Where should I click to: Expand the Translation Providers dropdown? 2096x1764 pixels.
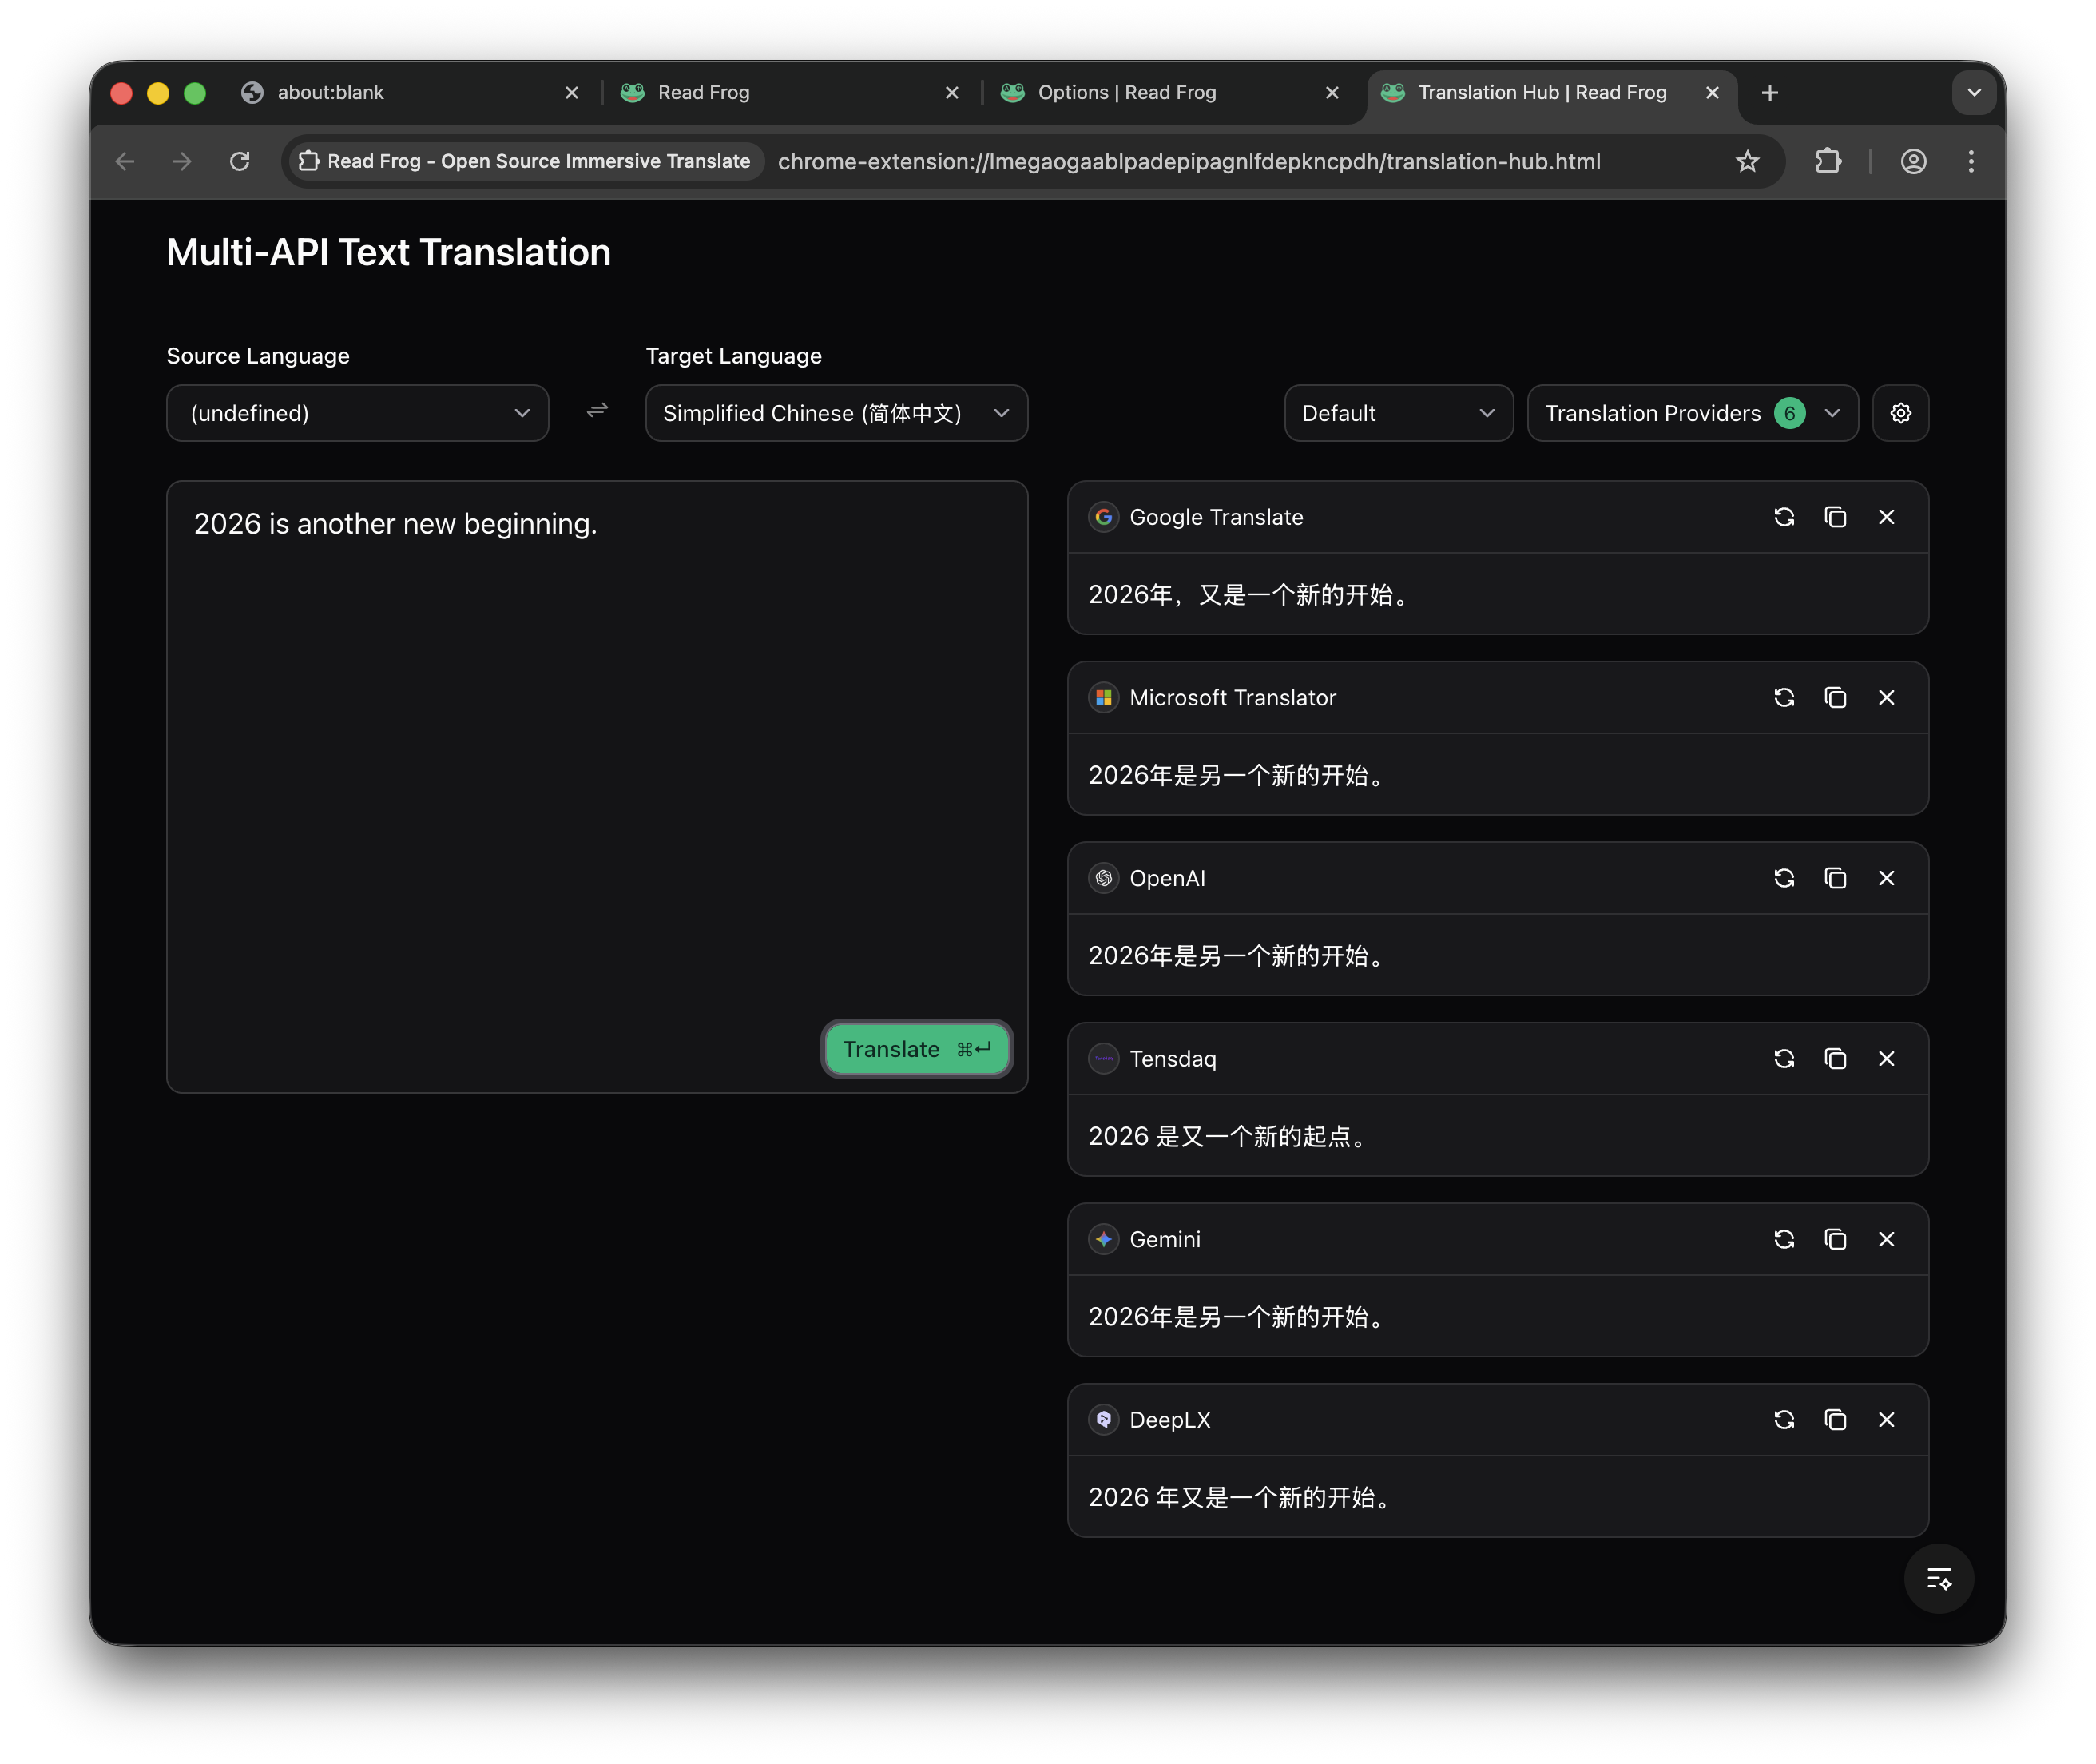[x=1692, y=413]
